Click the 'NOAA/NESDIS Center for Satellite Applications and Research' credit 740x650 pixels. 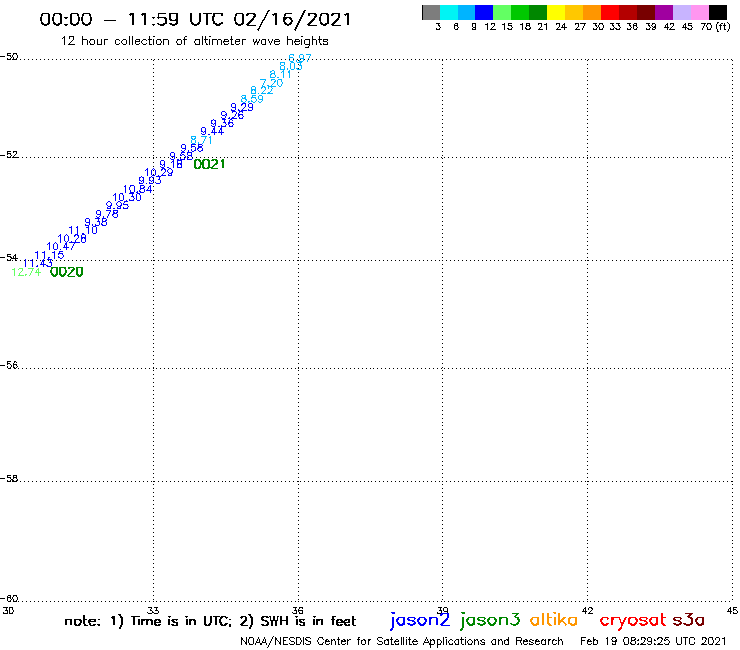[402, 642]
